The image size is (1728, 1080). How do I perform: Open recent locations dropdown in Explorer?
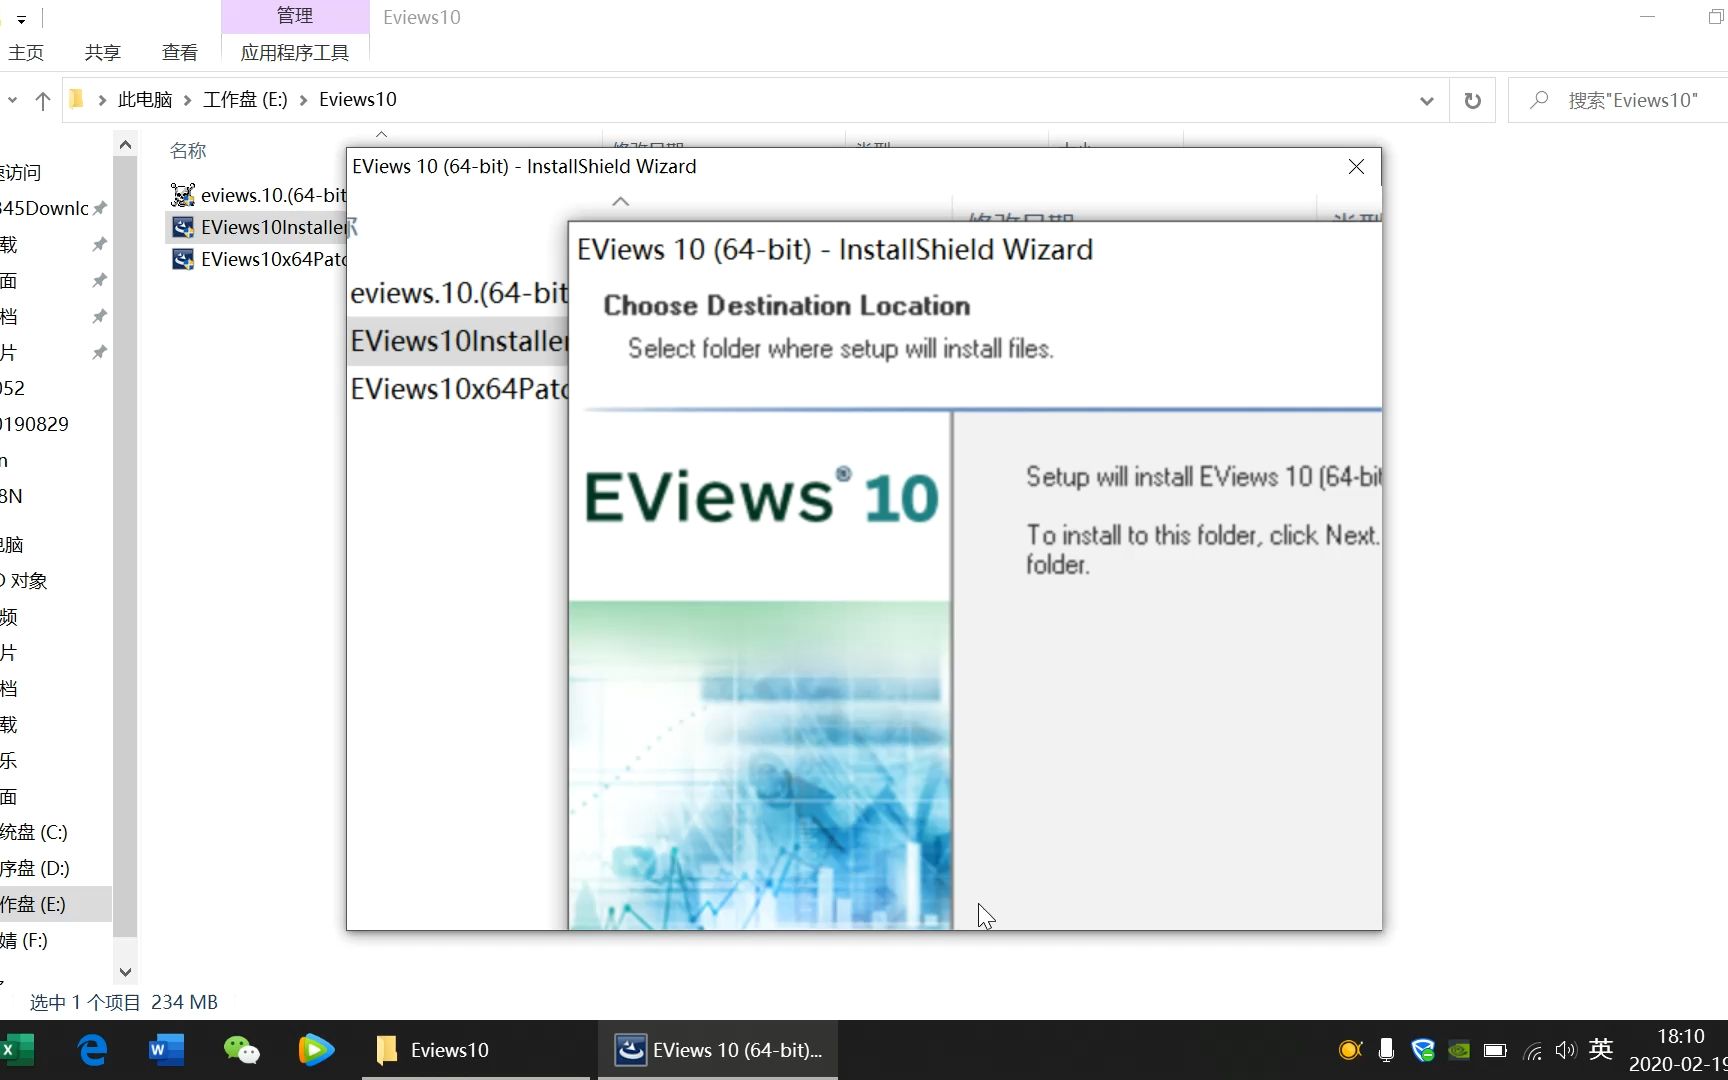coord(12,100)
